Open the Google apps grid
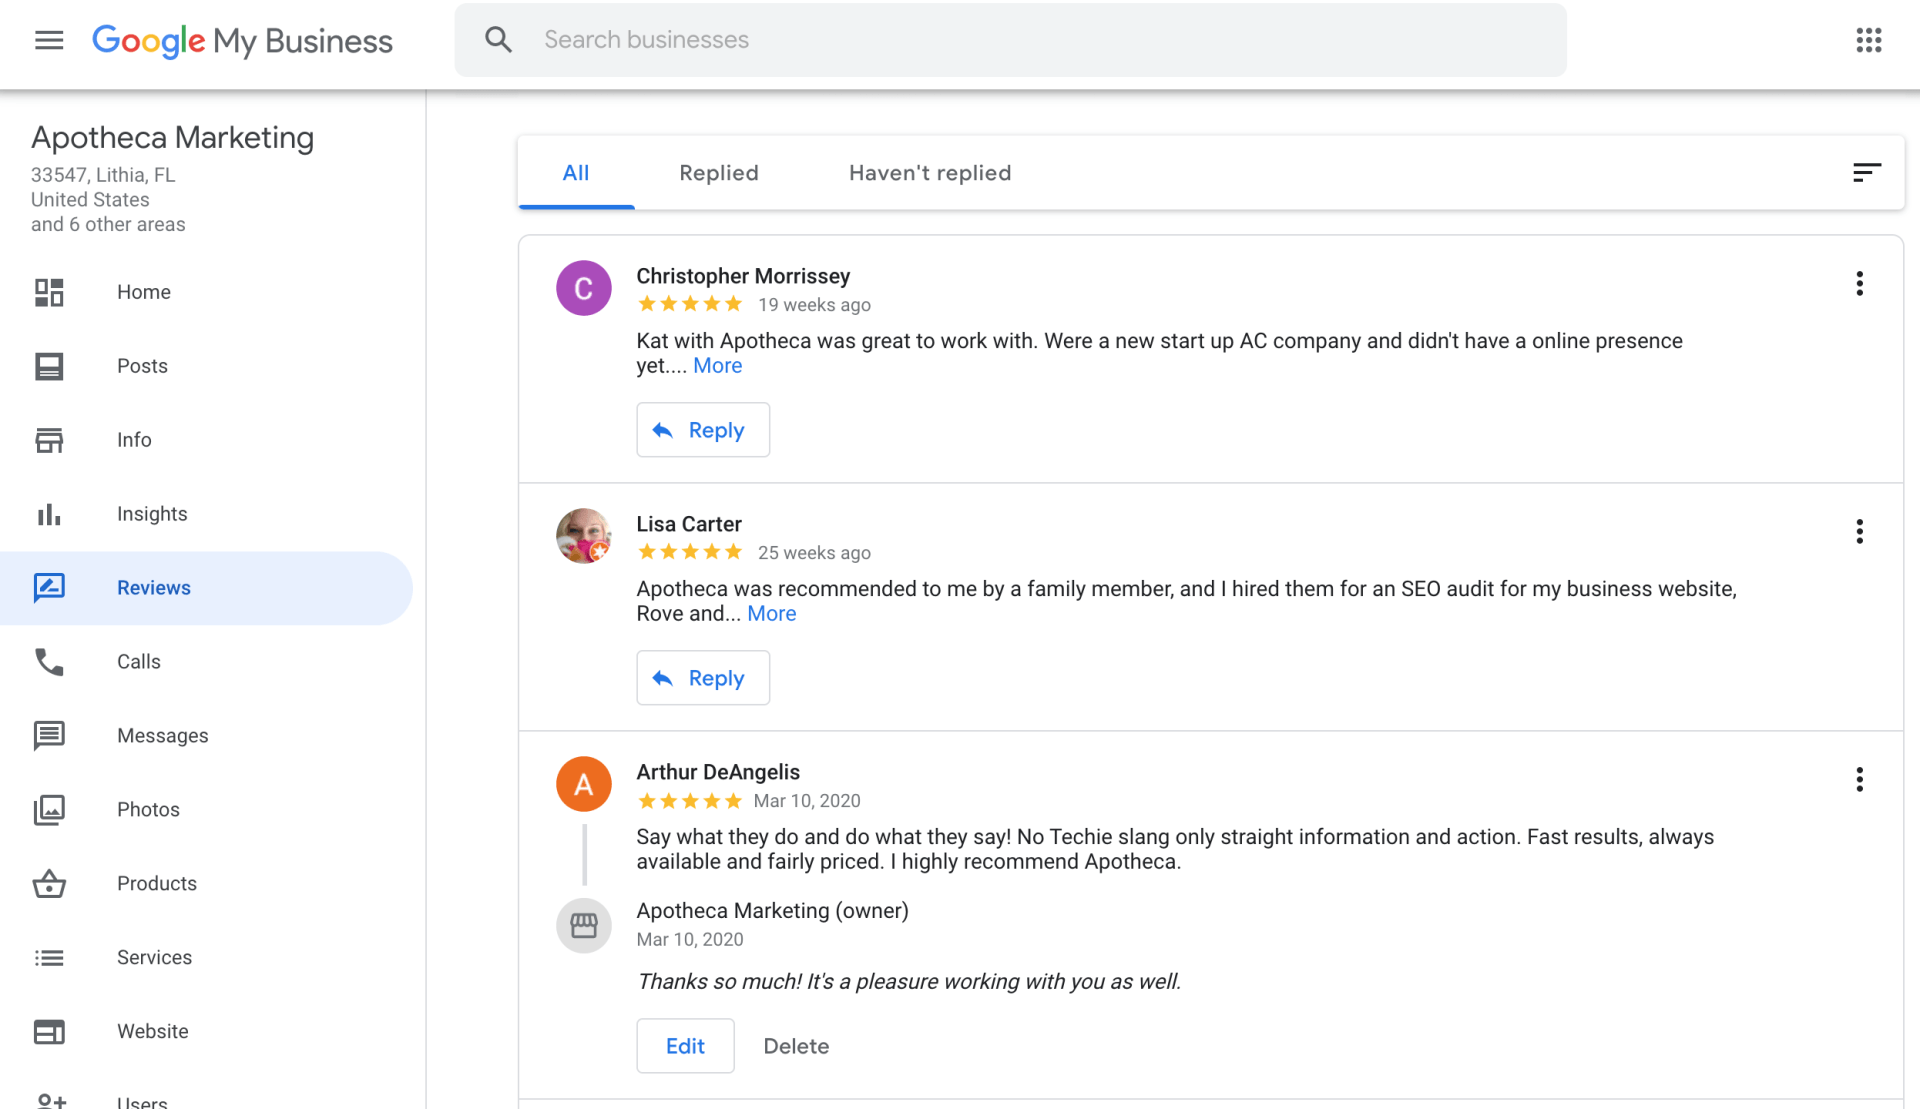 [x=1868, y=40]
